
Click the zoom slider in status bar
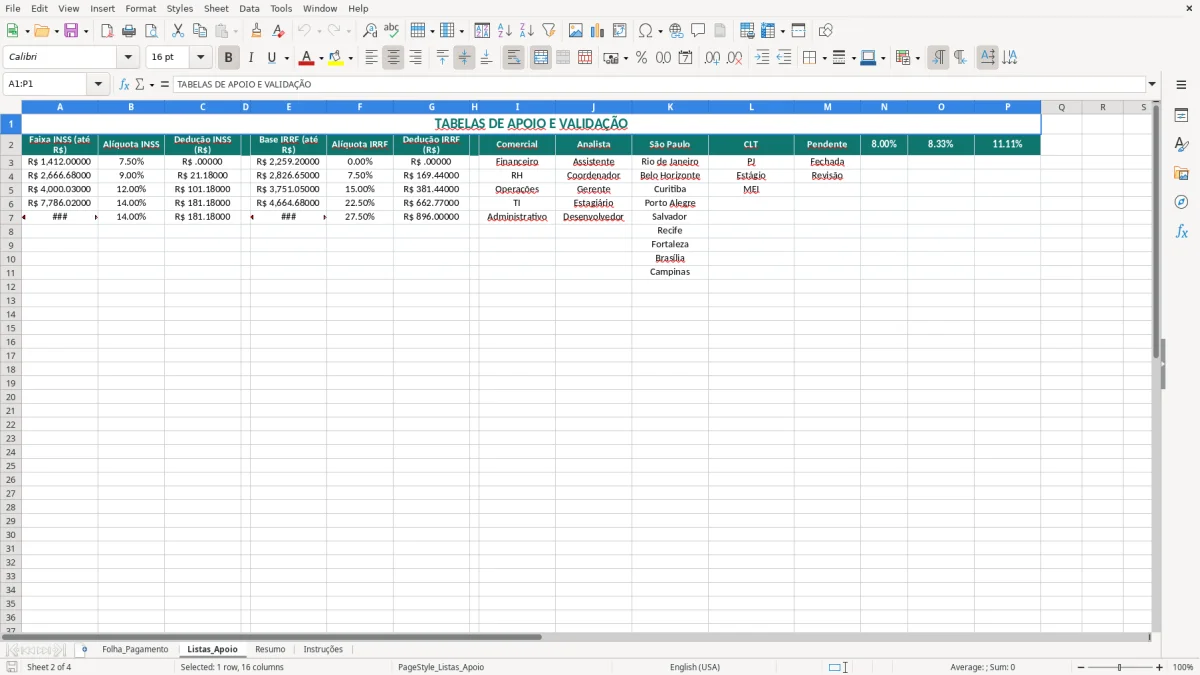point(1120,667)
